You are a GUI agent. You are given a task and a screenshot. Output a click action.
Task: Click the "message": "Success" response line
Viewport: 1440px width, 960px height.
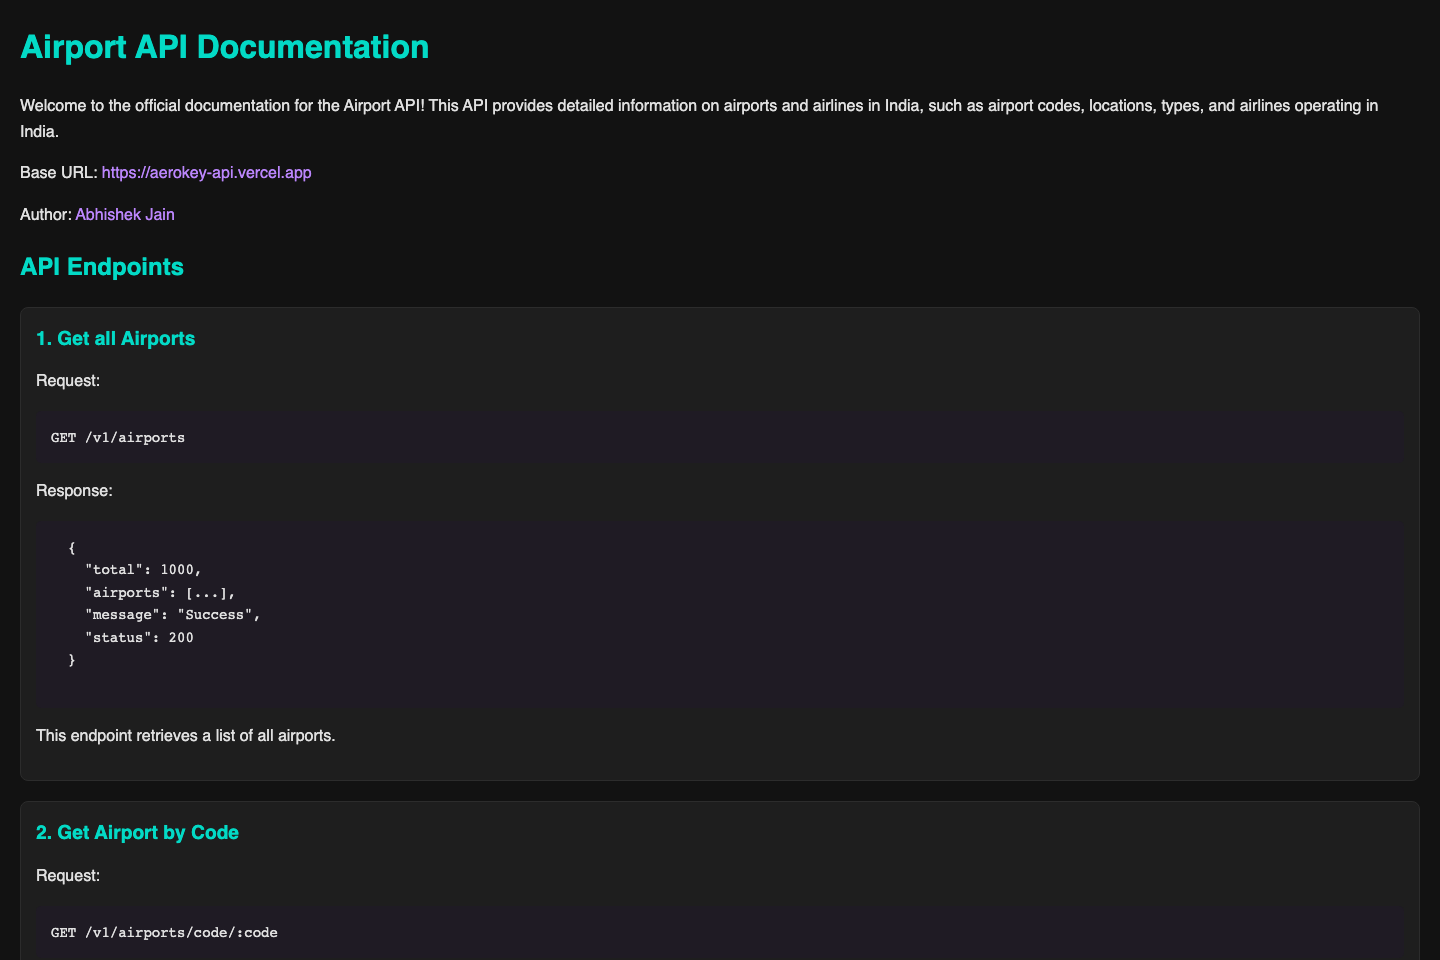(172, 615)
